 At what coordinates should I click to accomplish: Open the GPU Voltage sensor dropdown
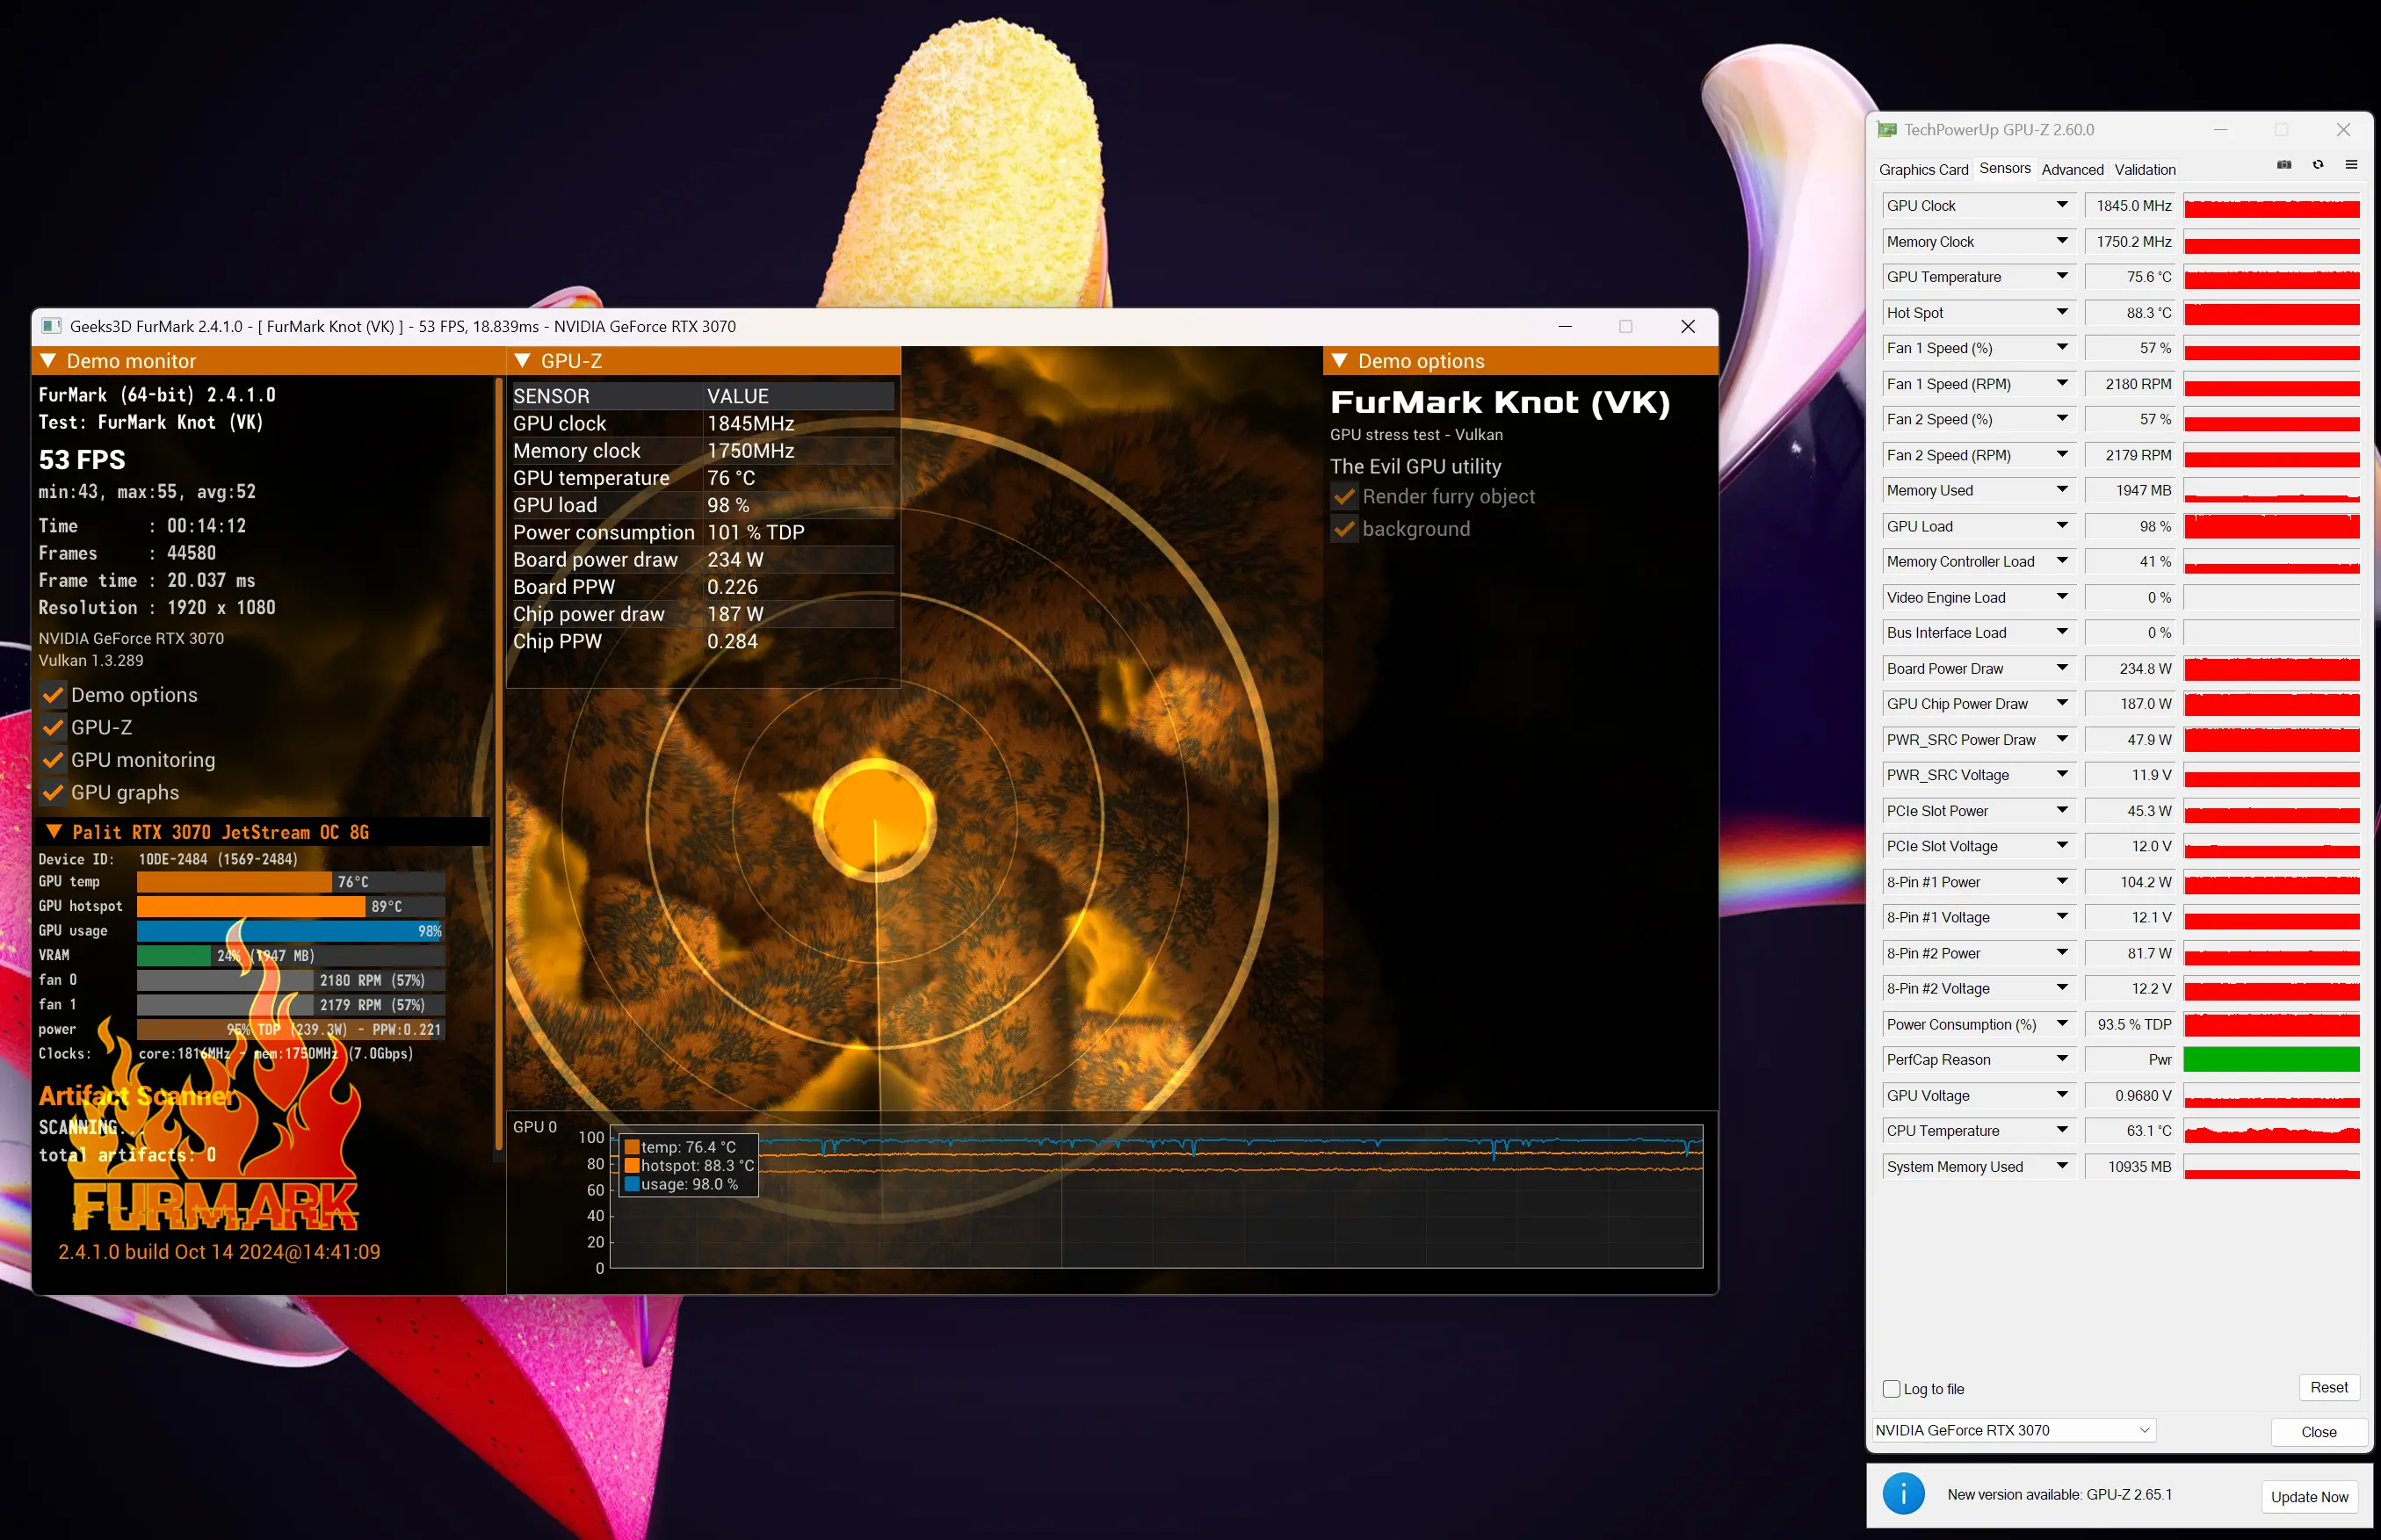pyautogui.click(x=2062, y=1095)
